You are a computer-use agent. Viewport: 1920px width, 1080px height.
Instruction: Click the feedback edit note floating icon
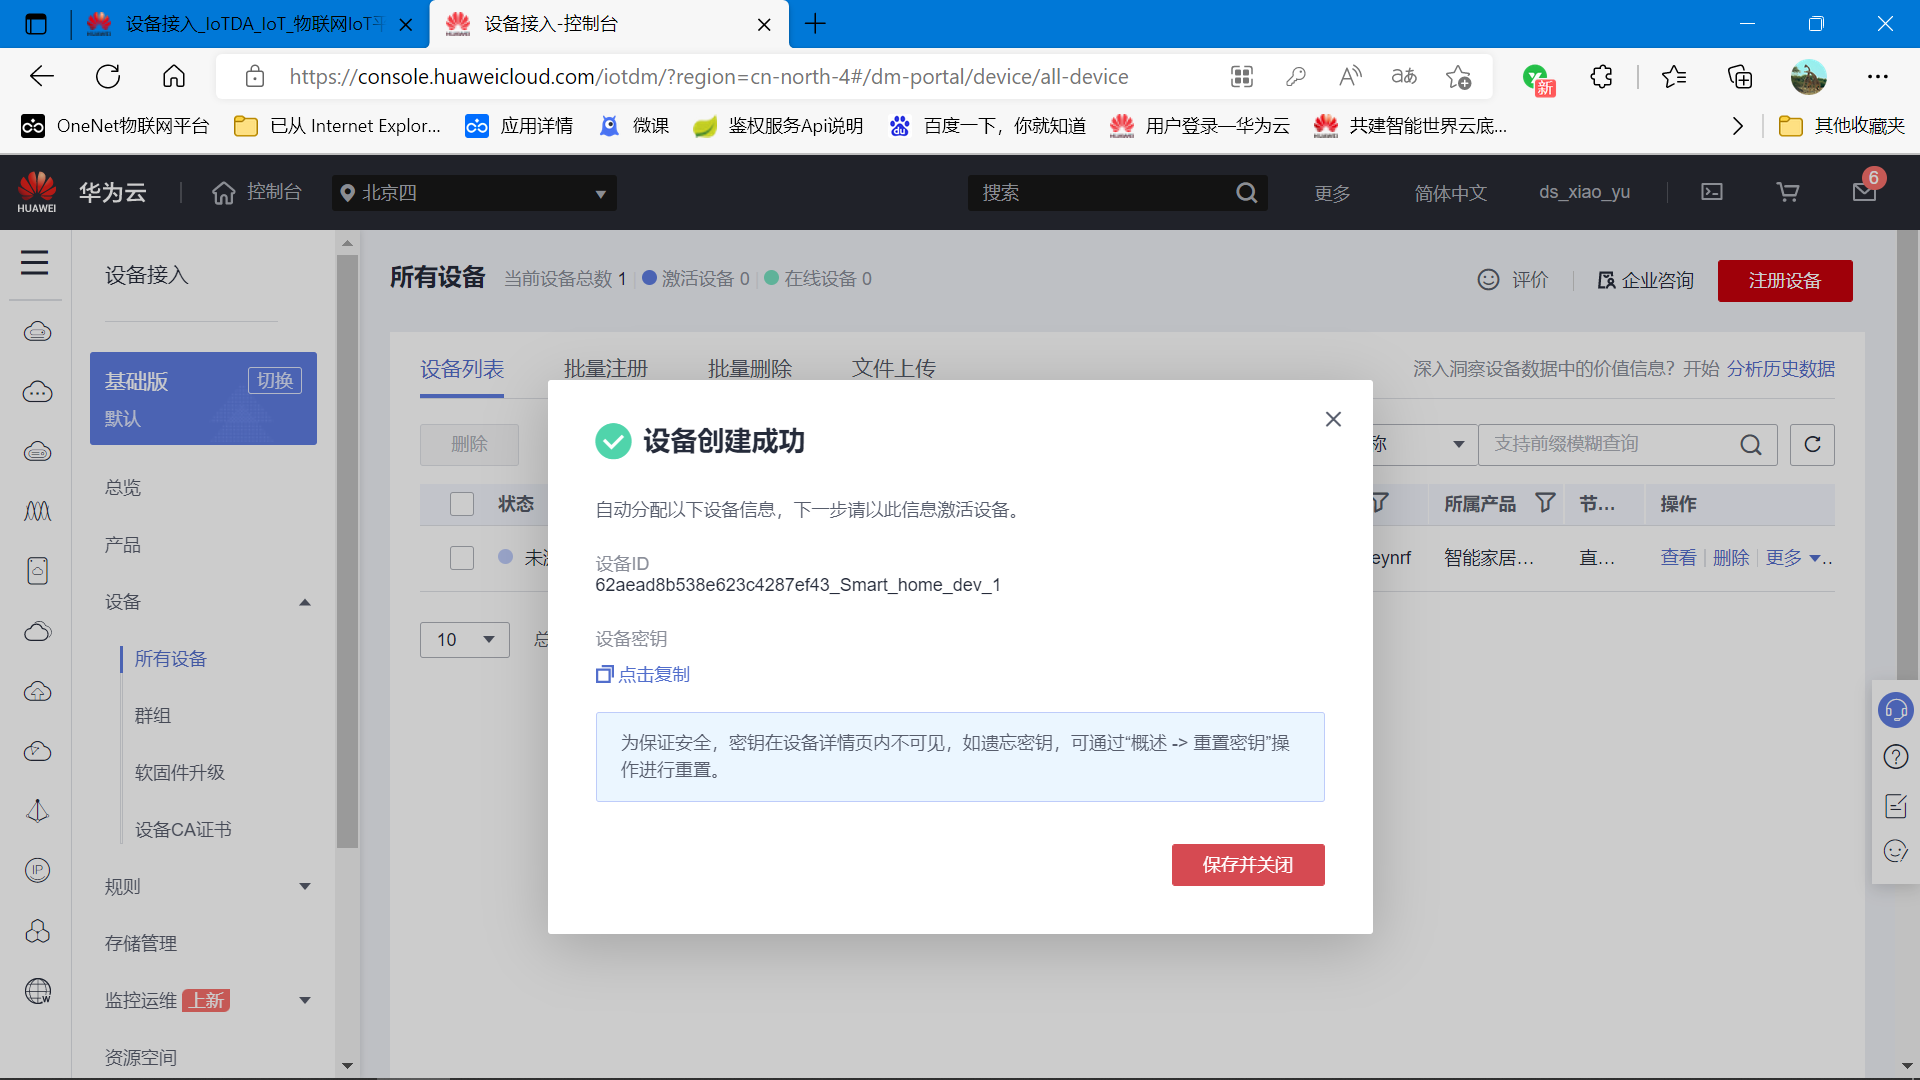(1896, 806)
